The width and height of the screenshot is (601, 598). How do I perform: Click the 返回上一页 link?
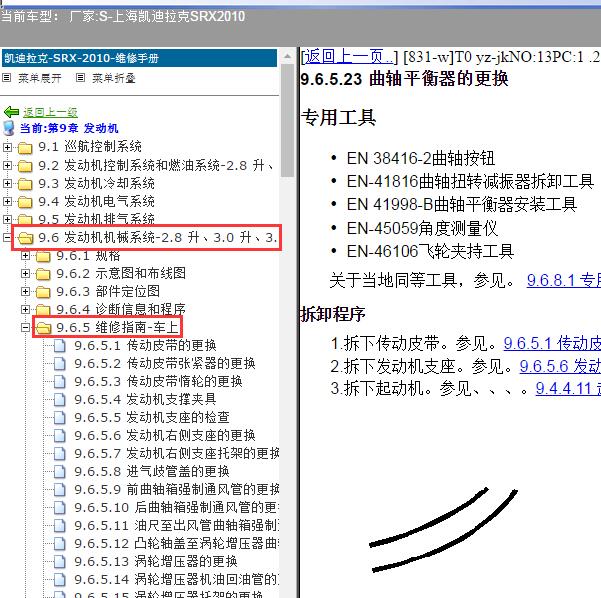pos(349,57)
